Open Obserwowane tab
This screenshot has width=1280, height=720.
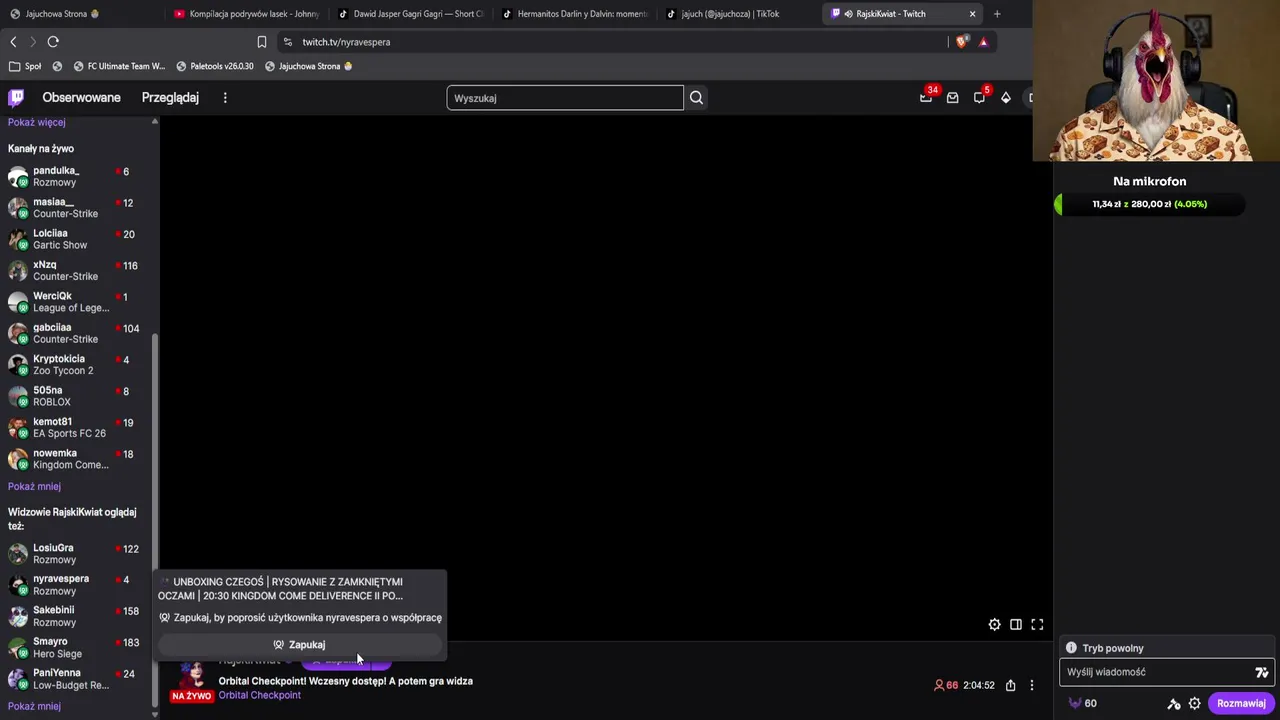pyautogui.click(x=81, y=97)
